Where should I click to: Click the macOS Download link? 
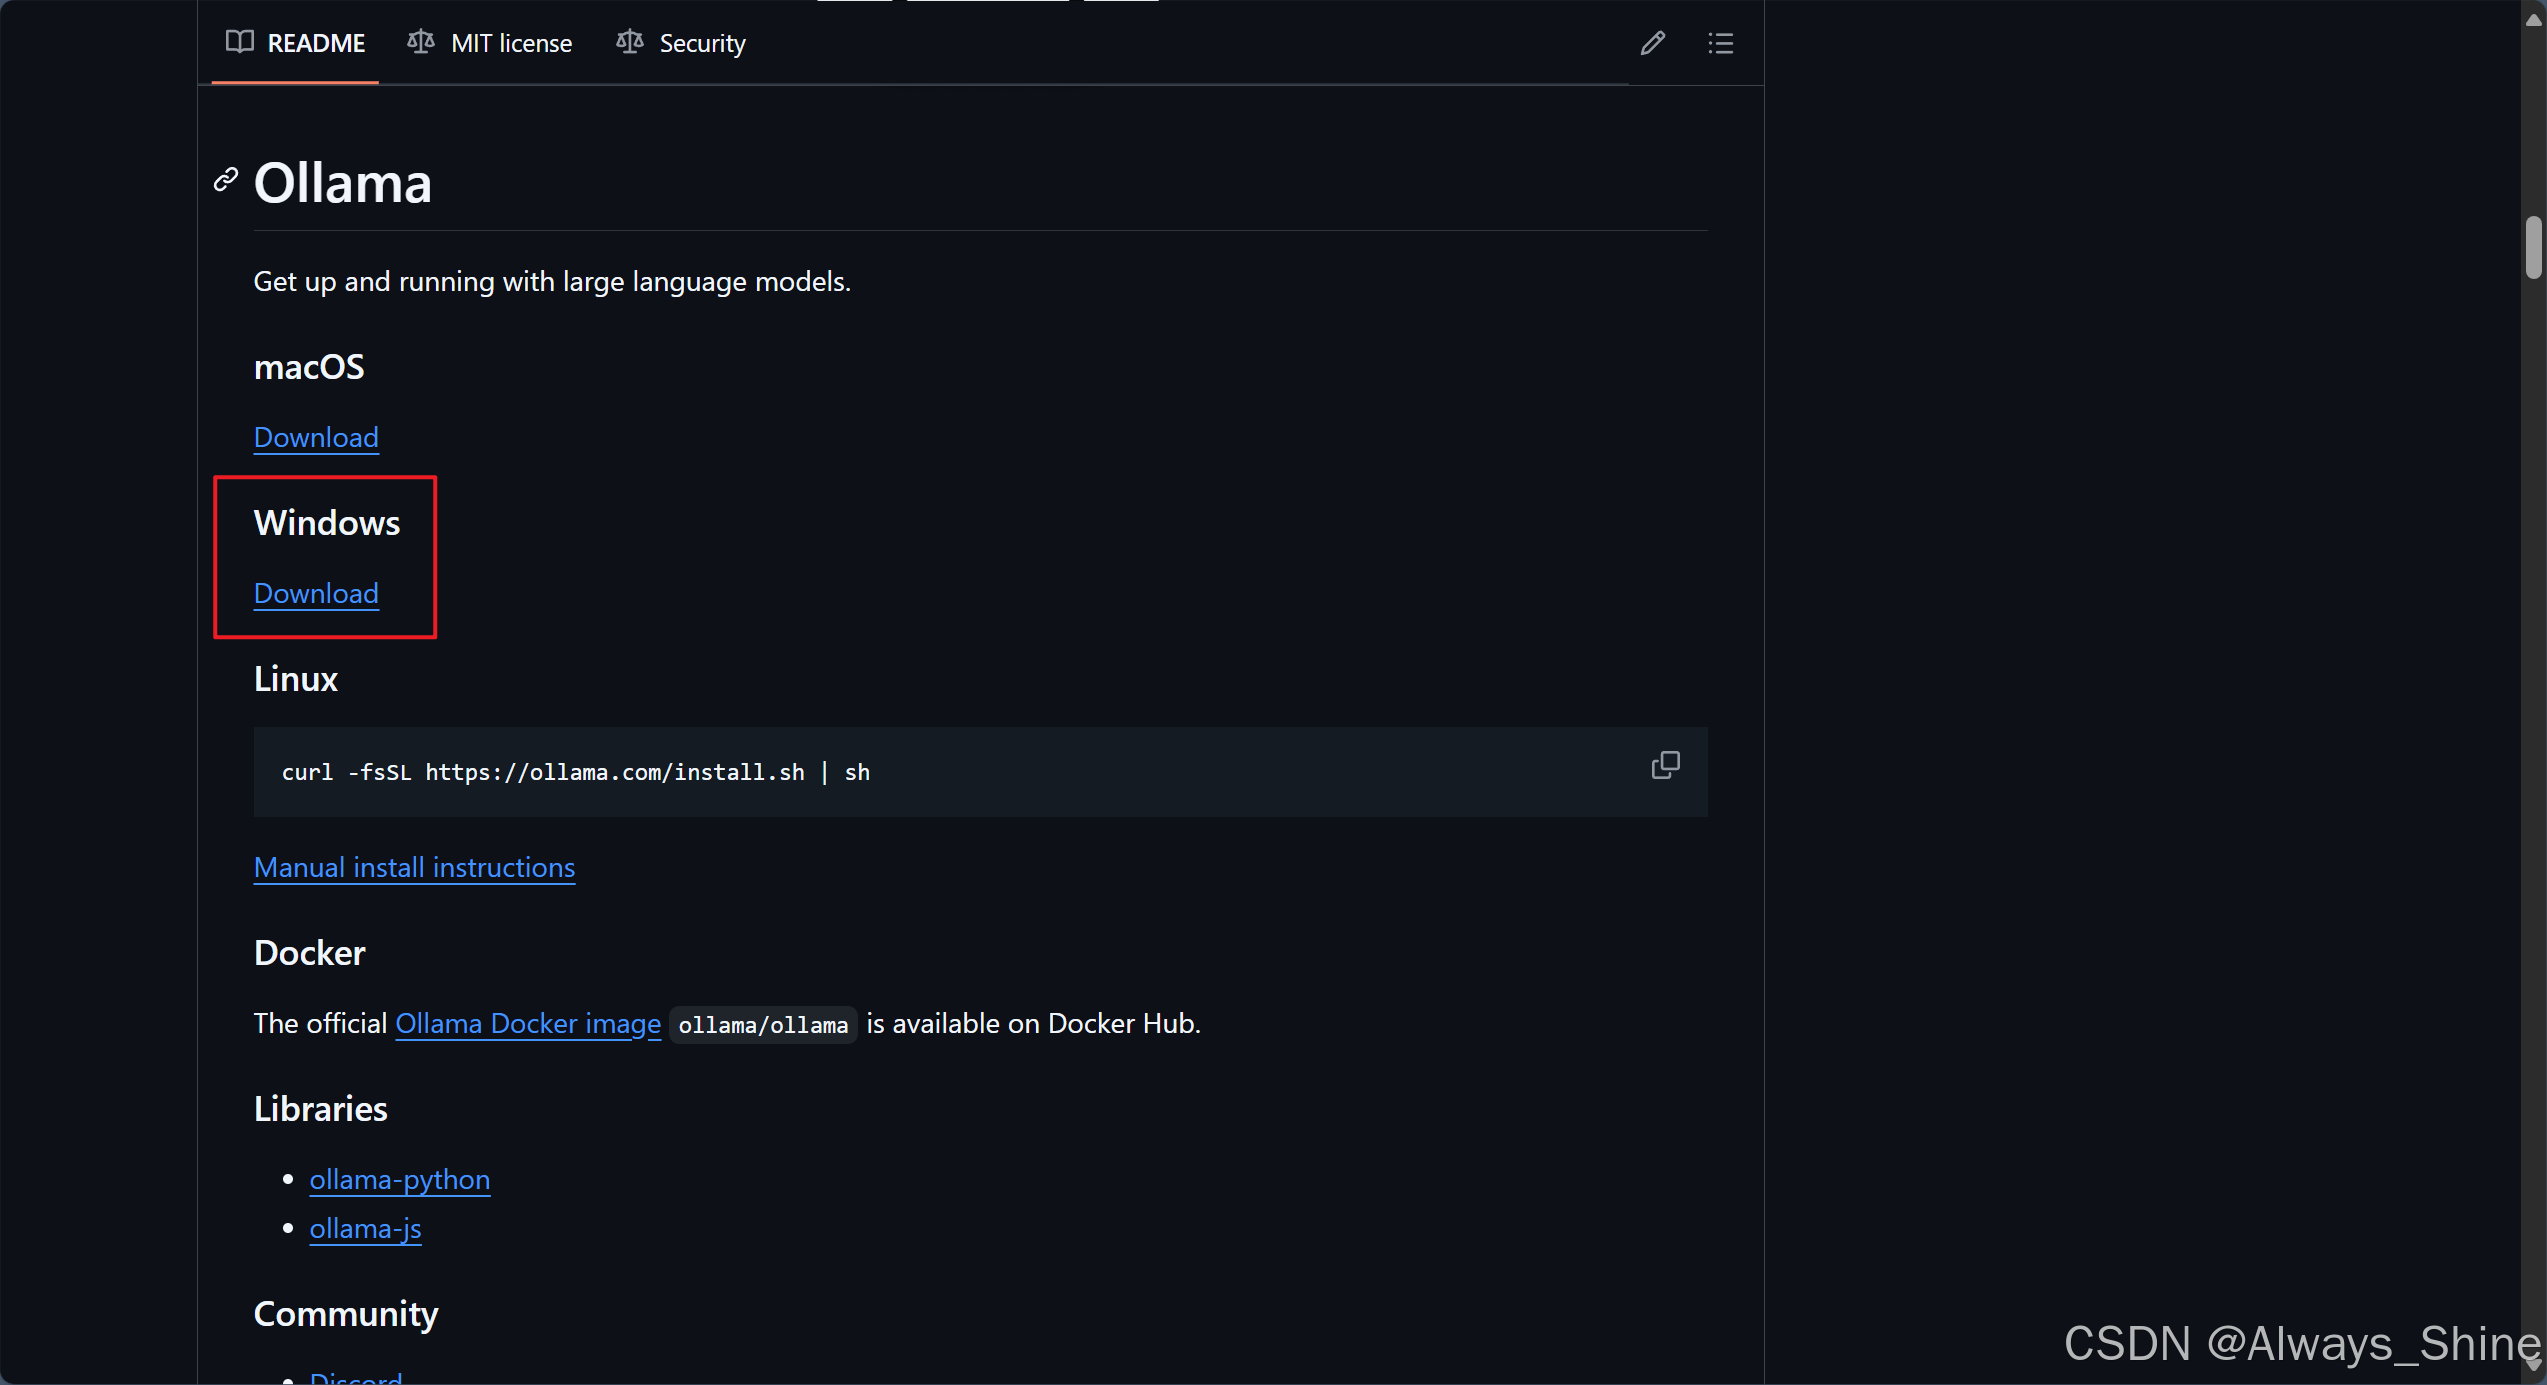[x=316, y=437]
